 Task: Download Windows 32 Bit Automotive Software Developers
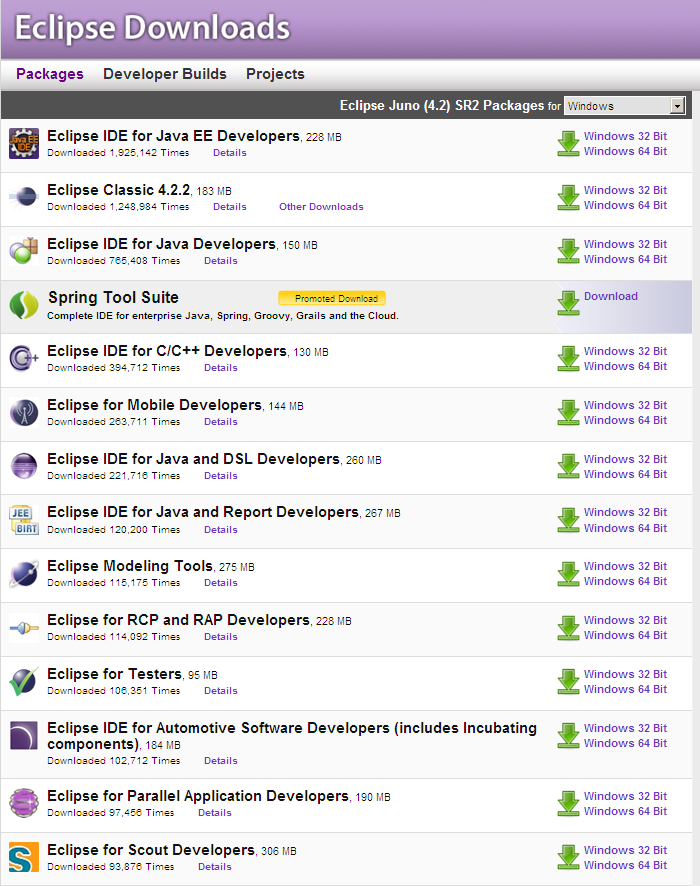point(625,728)
